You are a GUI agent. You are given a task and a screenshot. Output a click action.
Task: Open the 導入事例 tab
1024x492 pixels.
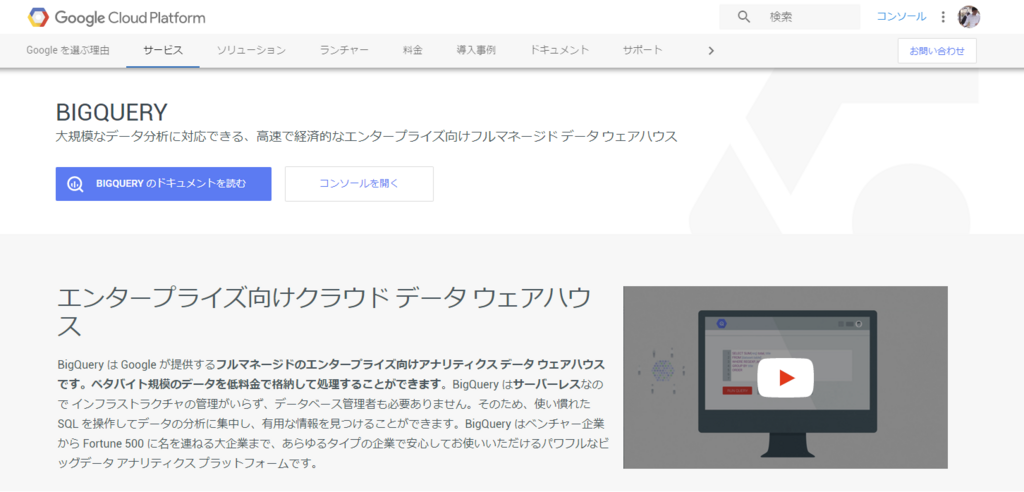[x=476, y=50]
